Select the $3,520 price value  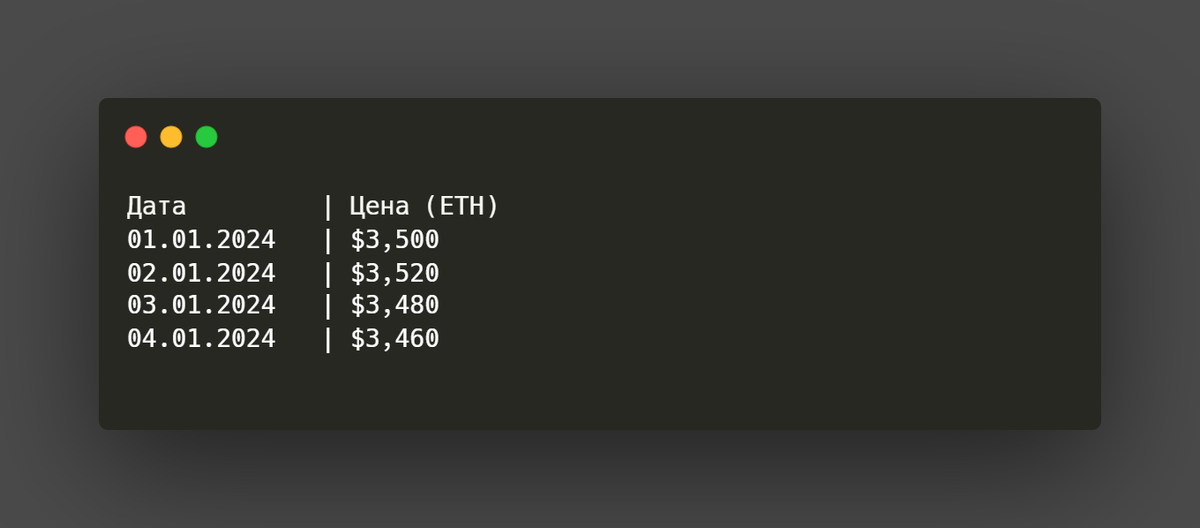click(395, 273)
